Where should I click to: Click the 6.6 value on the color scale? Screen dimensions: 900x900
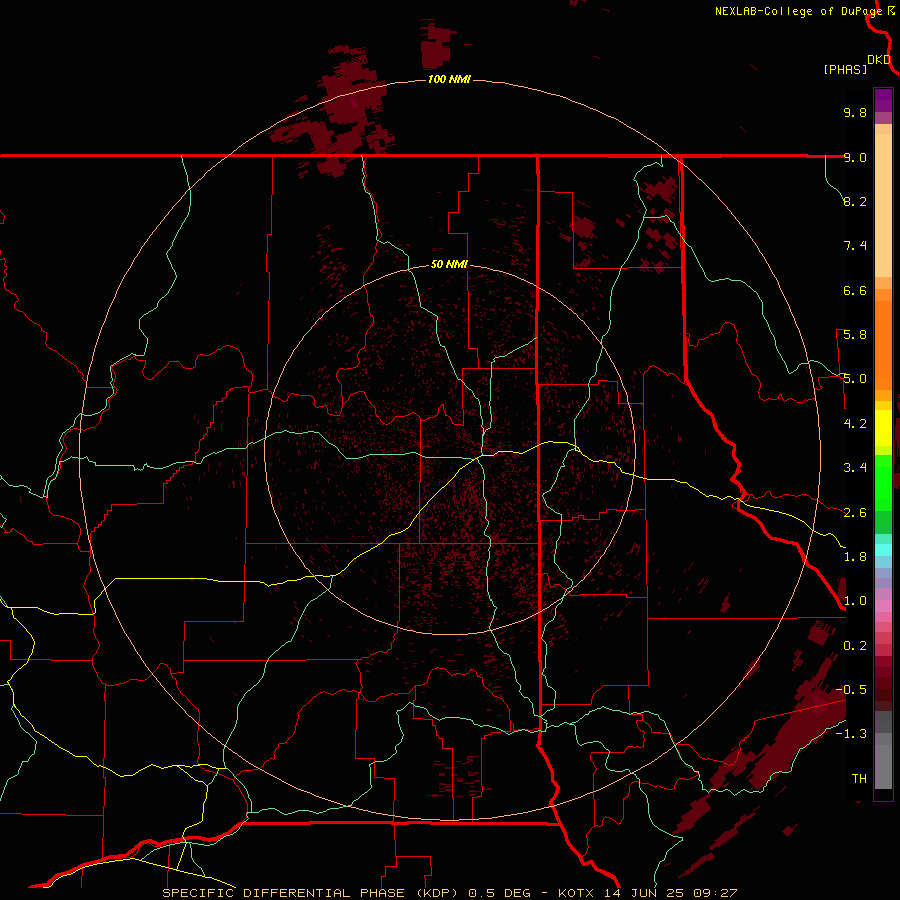point(855,290)
